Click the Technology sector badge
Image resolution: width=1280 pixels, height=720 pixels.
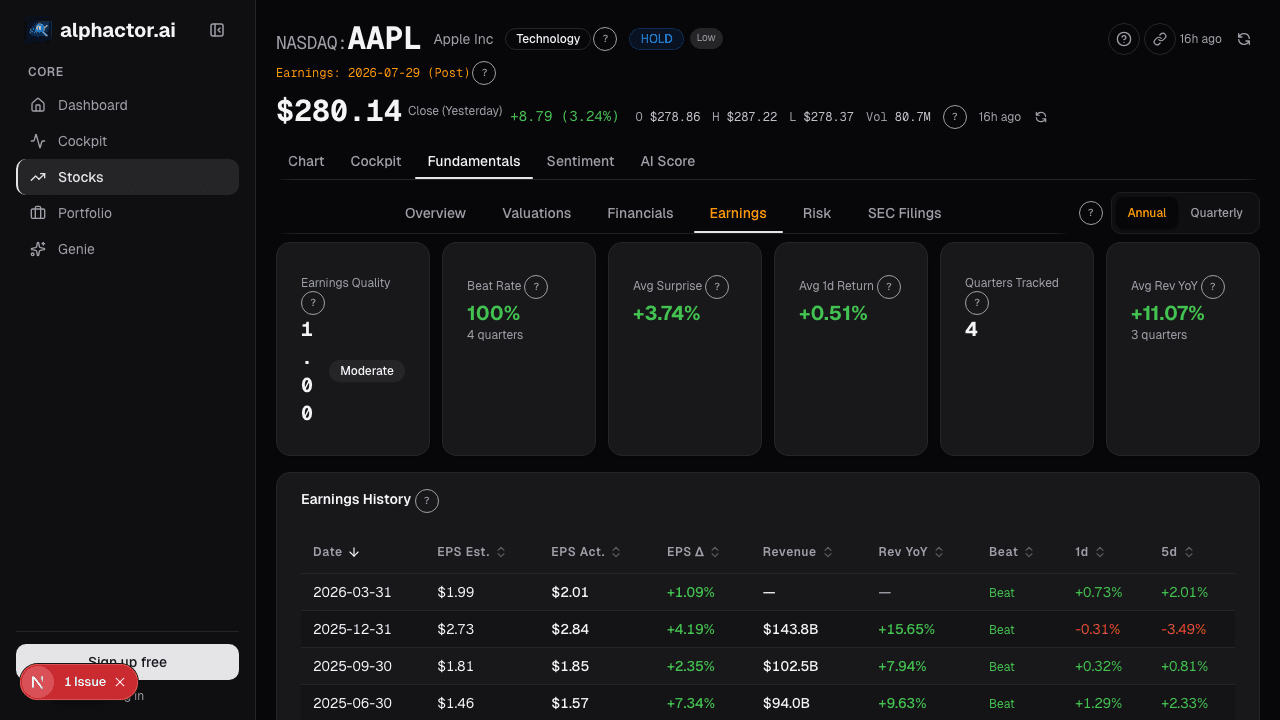tap(548, 39)
